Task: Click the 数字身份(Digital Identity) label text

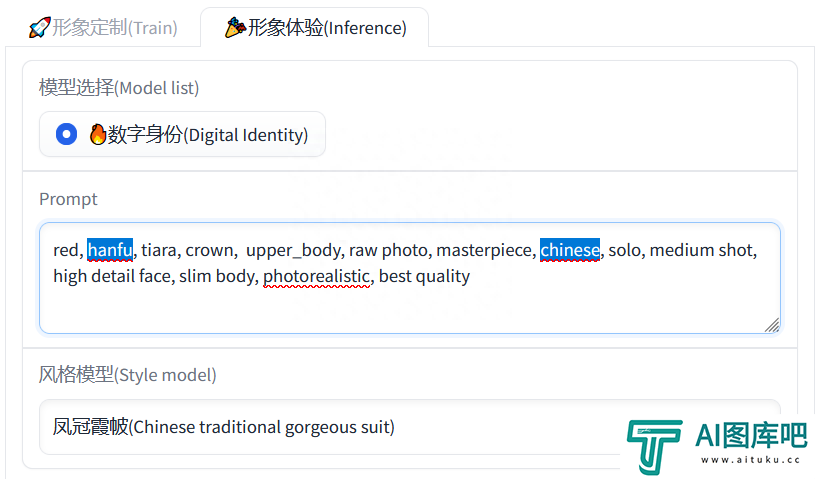Action: [208, 134]
